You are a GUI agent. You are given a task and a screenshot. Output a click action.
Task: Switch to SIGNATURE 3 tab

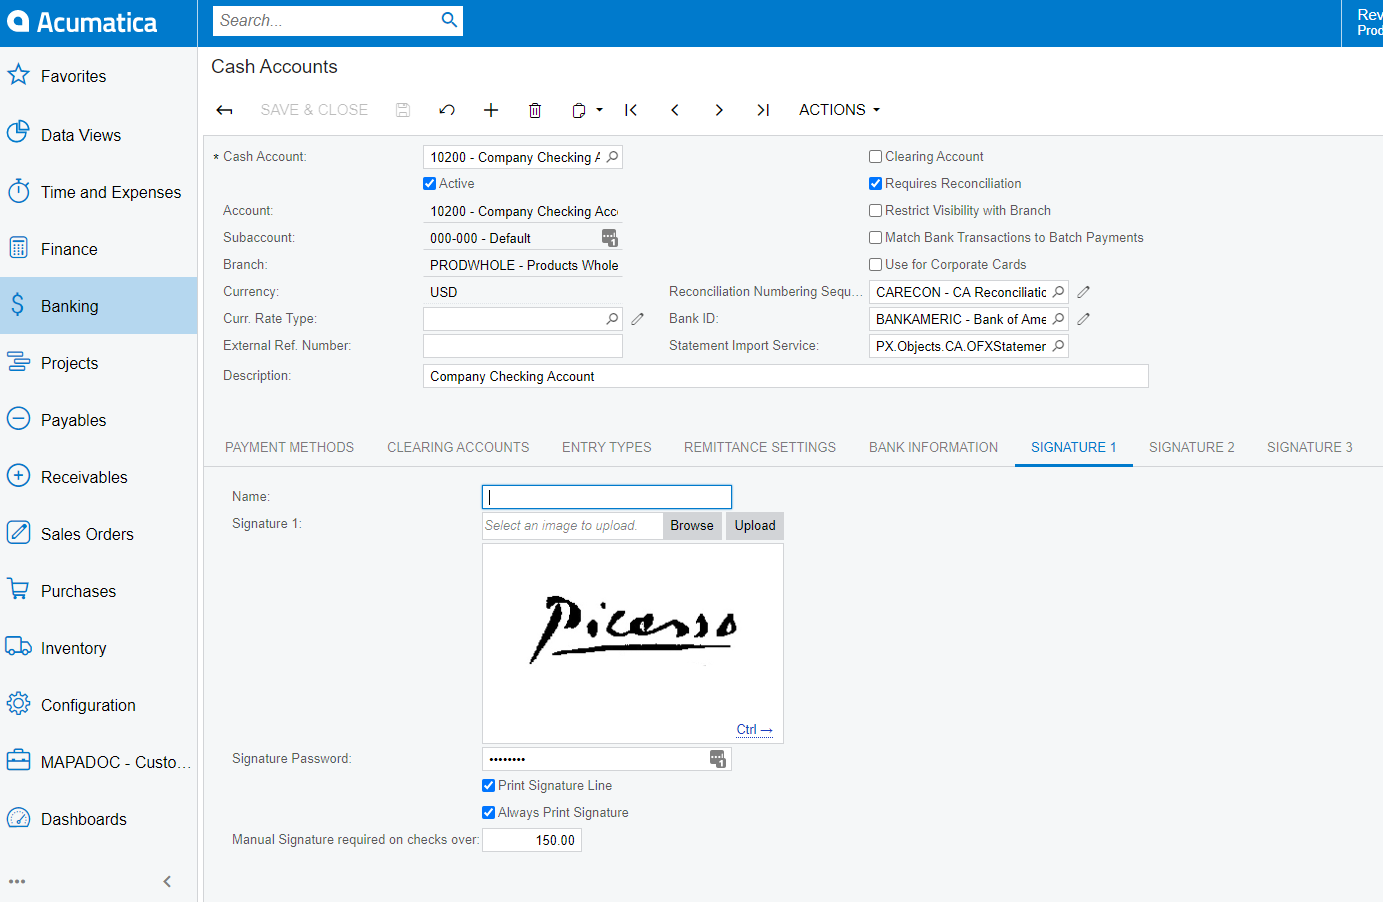coord(1310,448)
